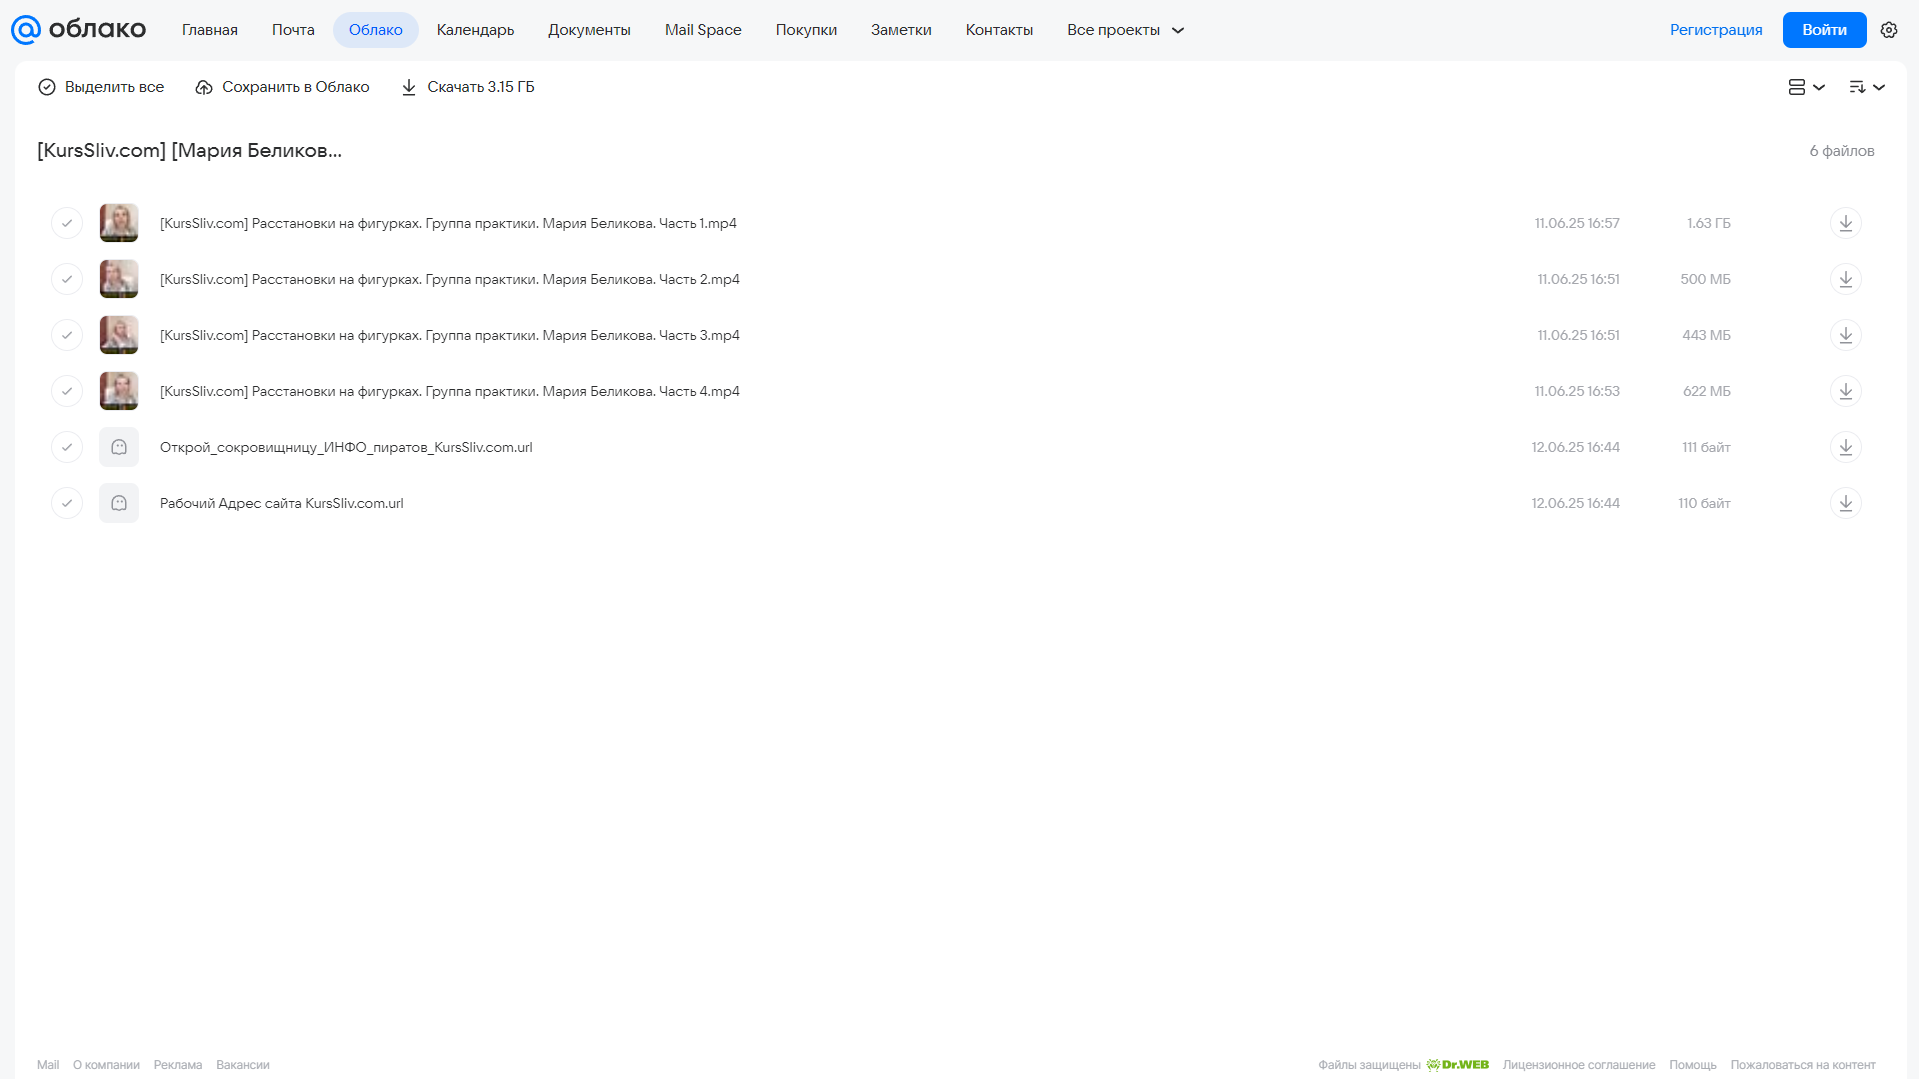
Task: Click the Облако logo icon
Action: 26,30
